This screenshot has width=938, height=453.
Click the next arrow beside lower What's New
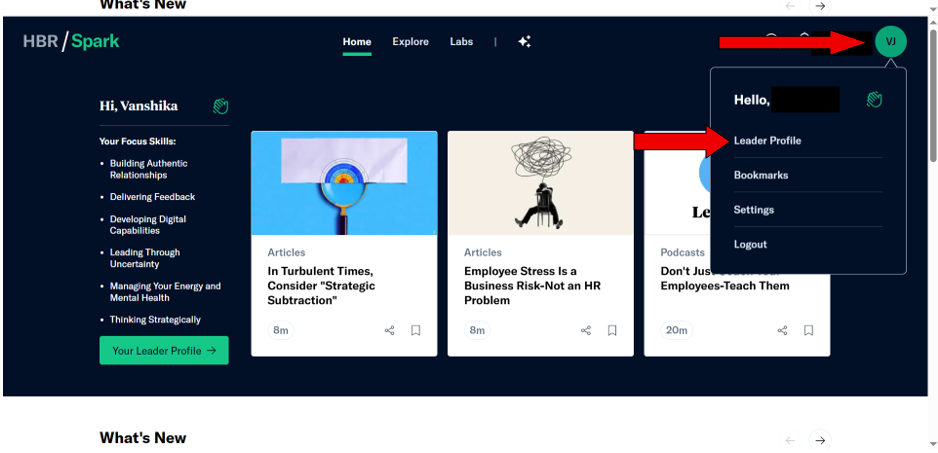tap(820, 440)
